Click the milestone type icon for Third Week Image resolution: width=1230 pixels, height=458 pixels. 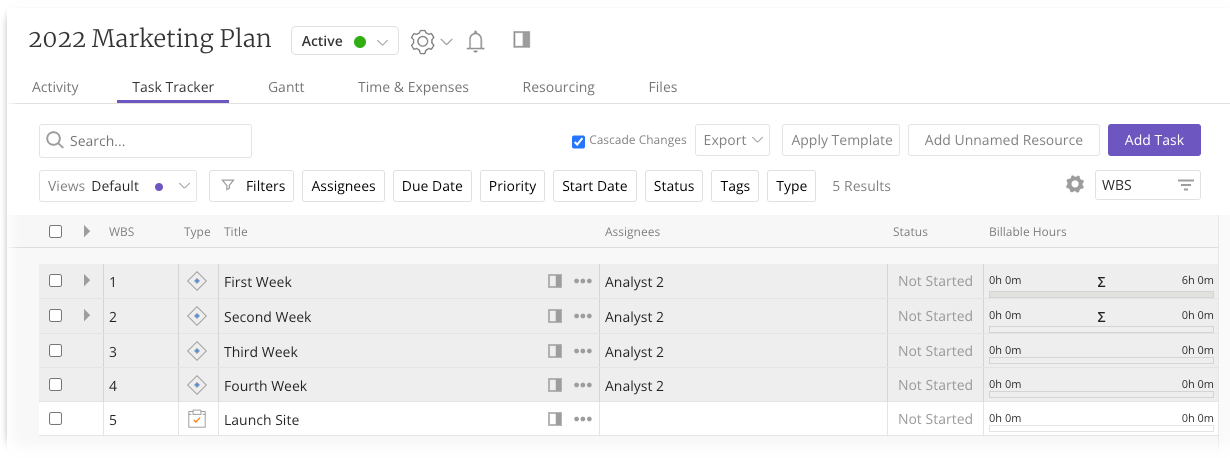pos(197,351)
